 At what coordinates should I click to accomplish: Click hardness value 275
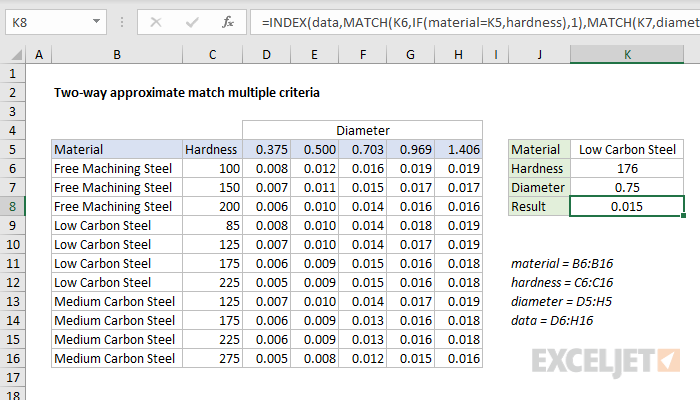click(212, 358)
